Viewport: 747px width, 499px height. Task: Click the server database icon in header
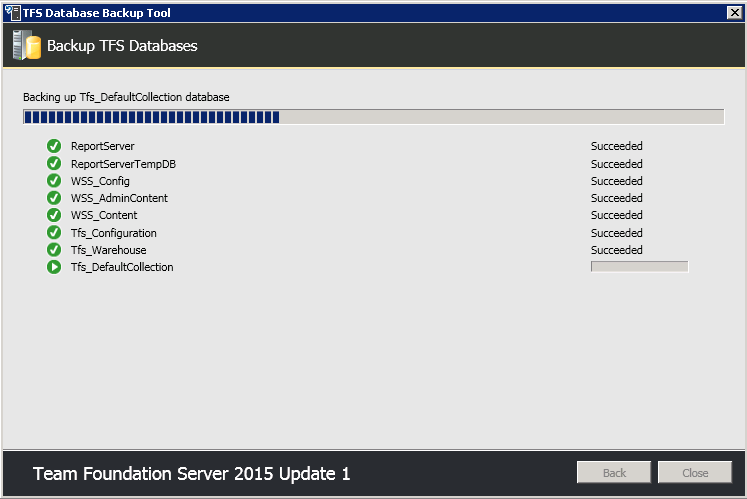pyautogui.click(x=27, y=45)
